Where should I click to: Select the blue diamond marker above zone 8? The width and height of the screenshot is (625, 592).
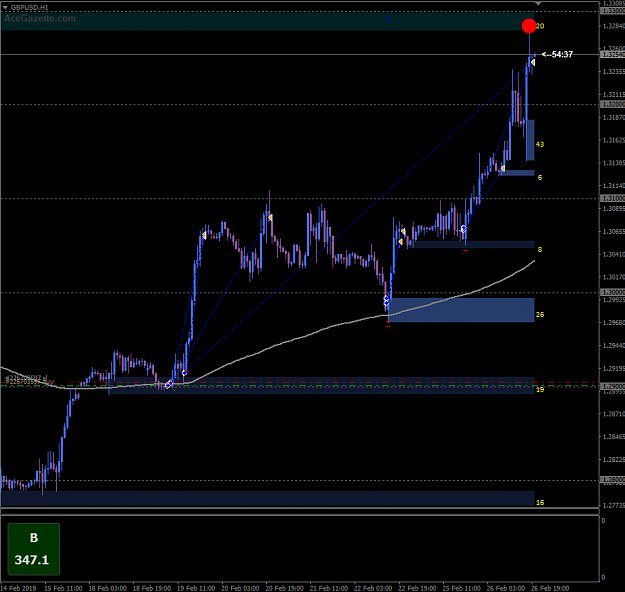(464, 229)
